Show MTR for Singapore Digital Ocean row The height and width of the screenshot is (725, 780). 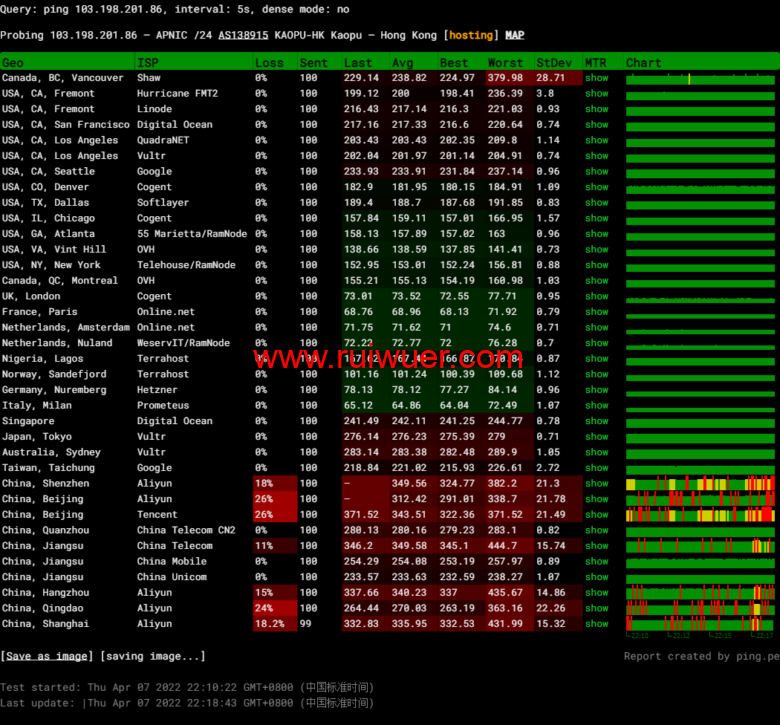click(x=596, y=421)
